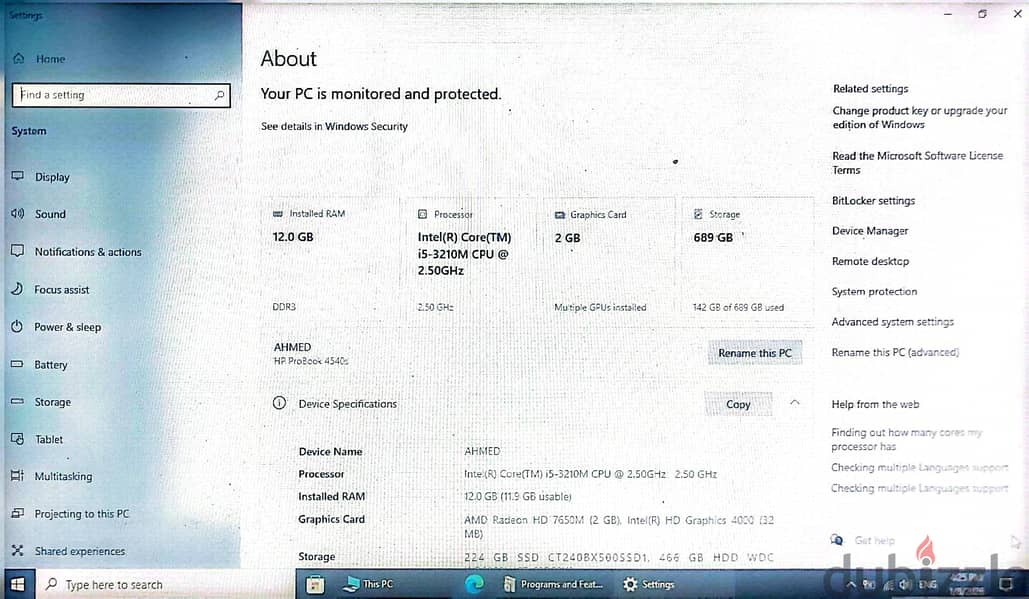1029x599 pixels.
Task: Select the AMD Radeon HD 7650M text
Action: pos(543,520)
